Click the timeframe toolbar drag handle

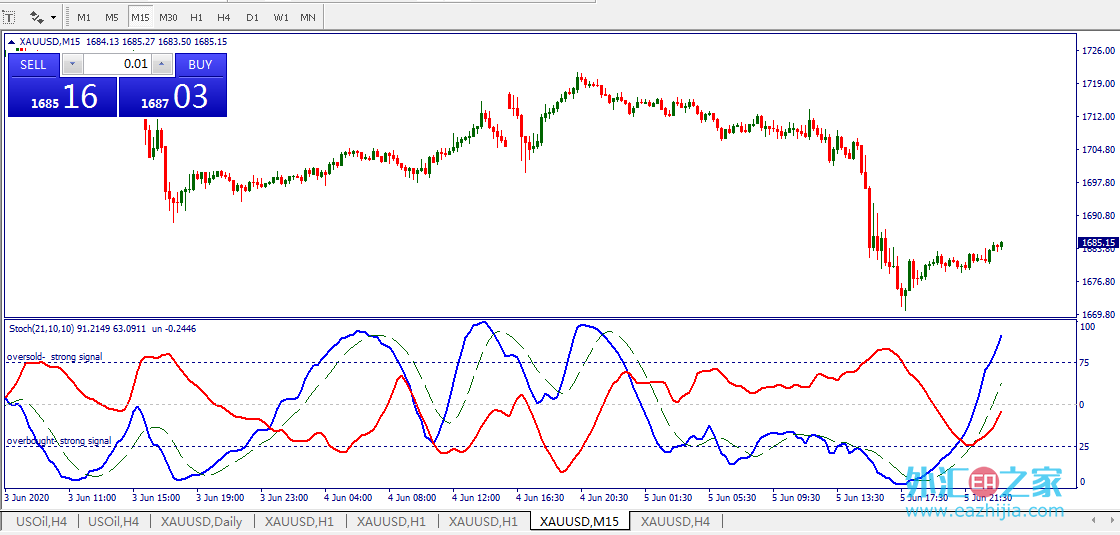point(66,16)
